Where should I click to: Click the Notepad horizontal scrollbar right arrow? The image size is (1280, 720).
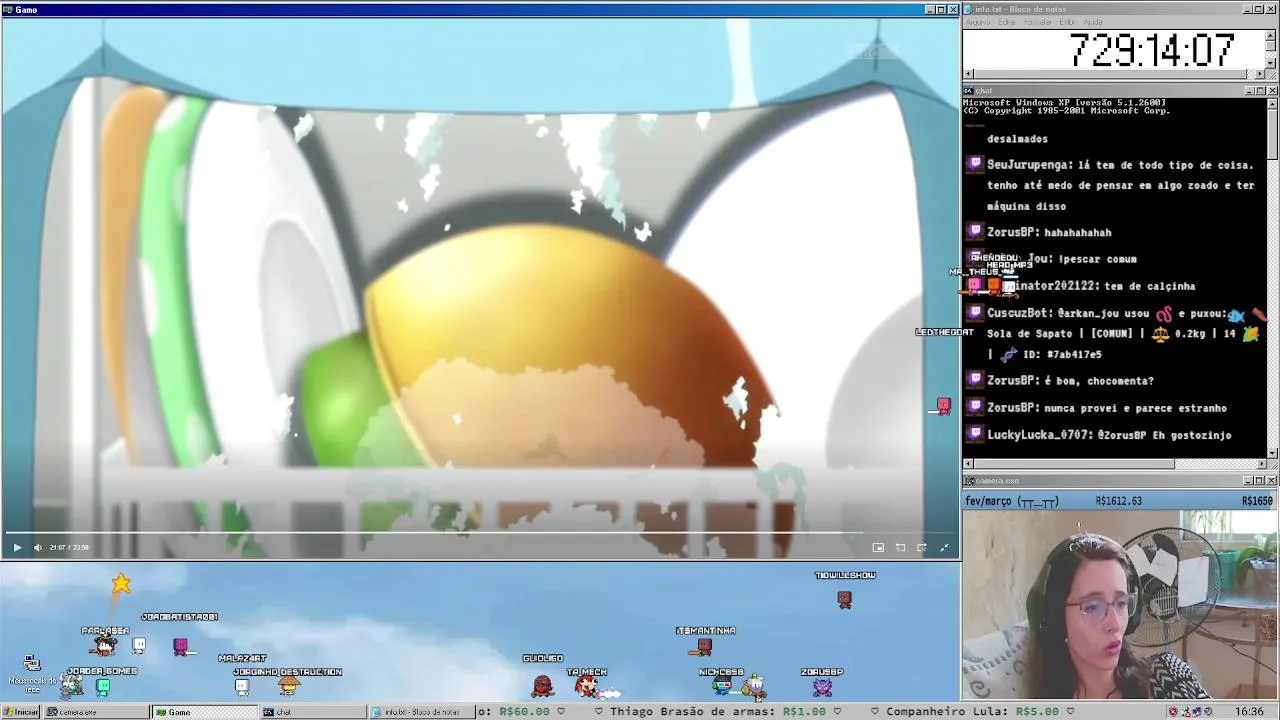(1260, 73)
